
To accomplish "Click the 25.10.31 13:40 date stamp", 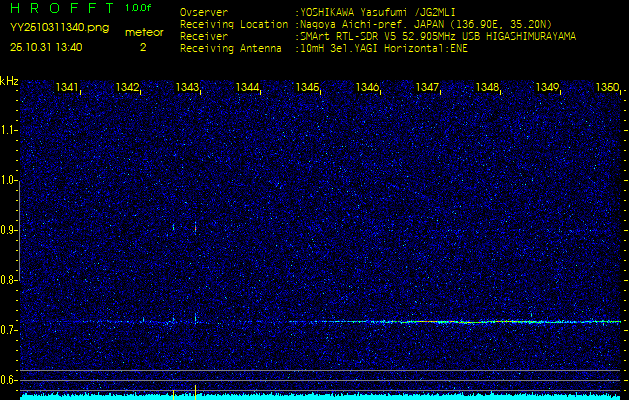I will (x=46, y=46).
